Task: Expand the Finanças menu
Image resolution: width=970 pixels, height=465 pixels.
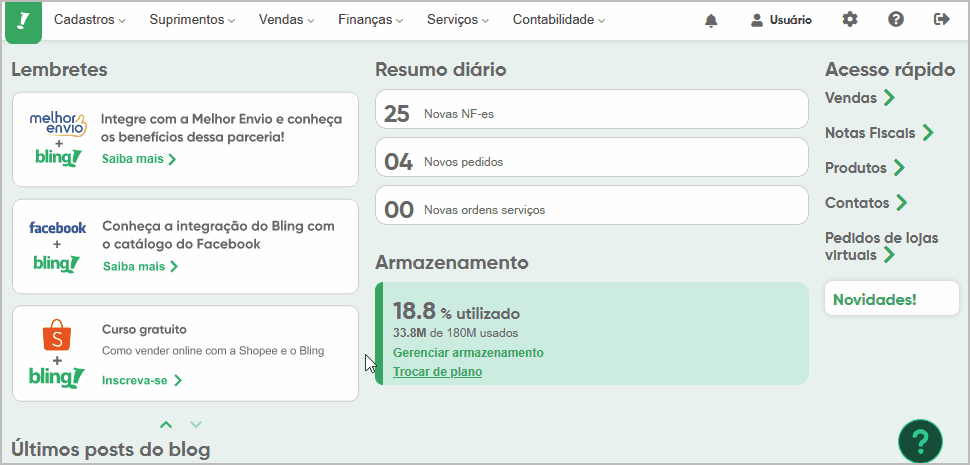Action: (371, 20)
